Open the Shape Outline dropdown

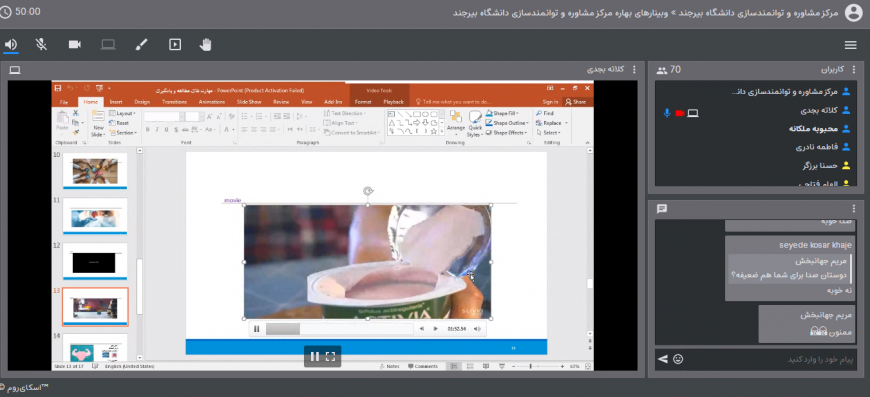pyautogui.click(x=507, y=123)
